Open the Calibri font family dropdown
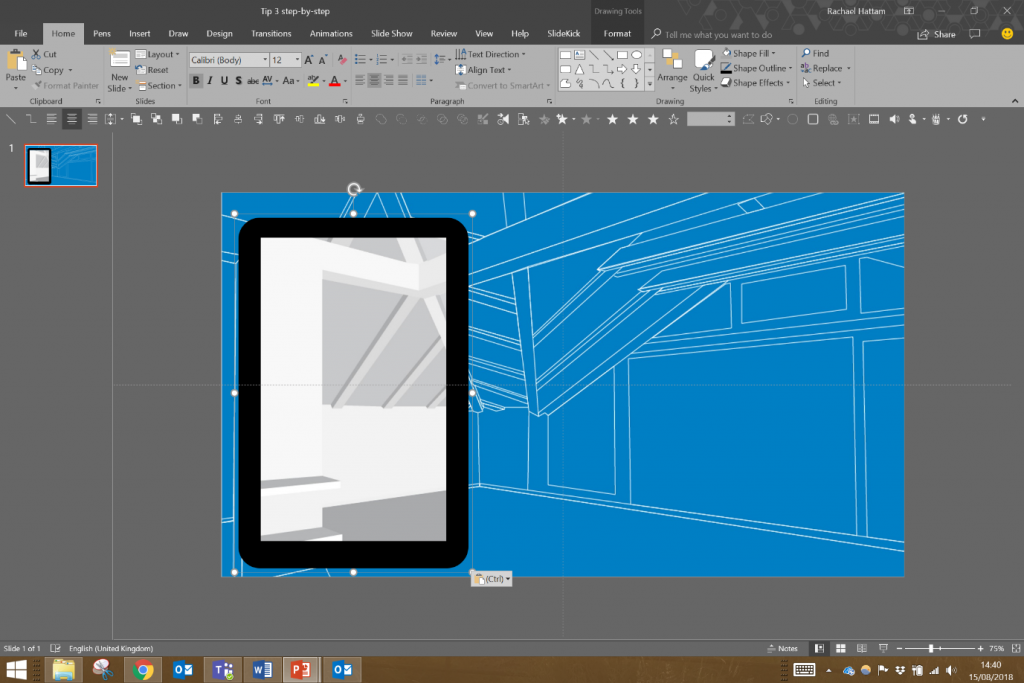 pos(267,58)
